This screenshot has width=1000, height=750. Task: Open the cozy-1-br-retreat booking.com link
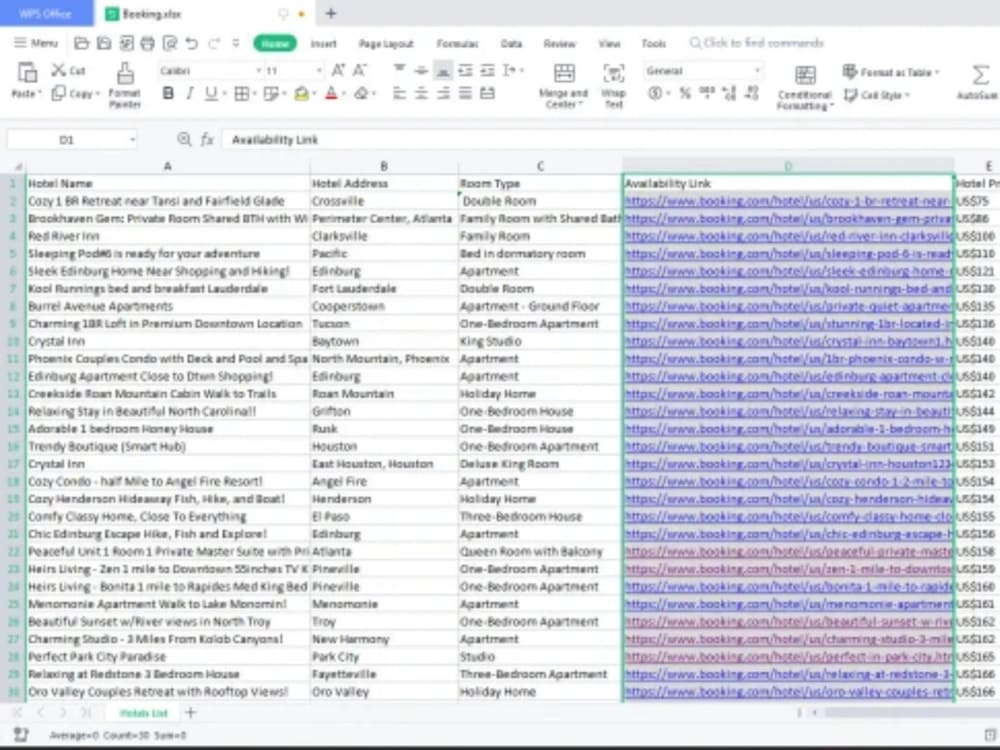pos(788,201)
